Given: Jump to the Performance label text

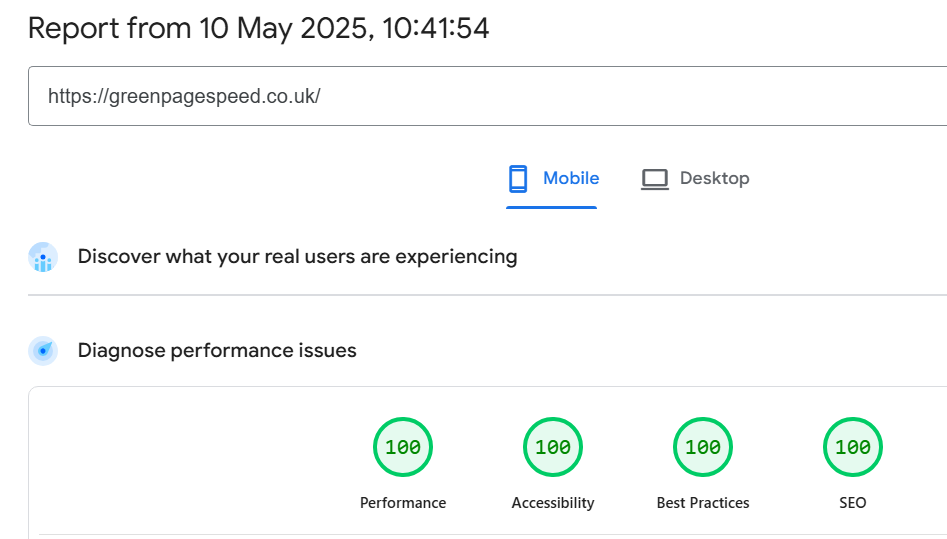Looking at the screenshot, I should pos(403,503).
